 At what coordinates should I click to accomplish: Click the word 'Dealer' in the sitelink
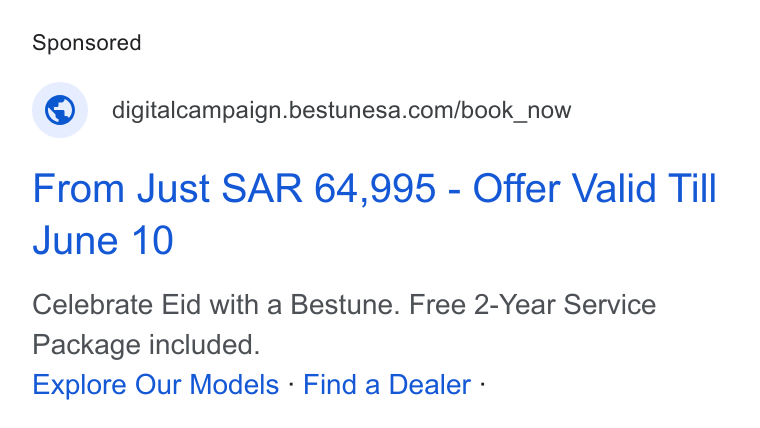pos(430,385)
